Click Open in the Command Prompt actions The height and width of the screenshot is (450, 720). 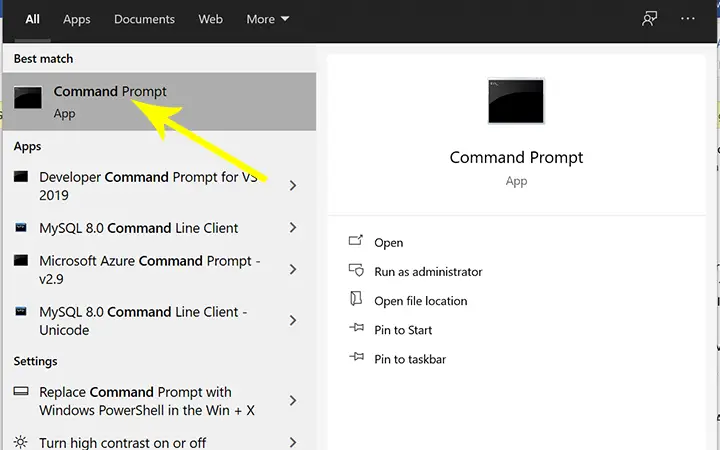[x=388, y=242]
